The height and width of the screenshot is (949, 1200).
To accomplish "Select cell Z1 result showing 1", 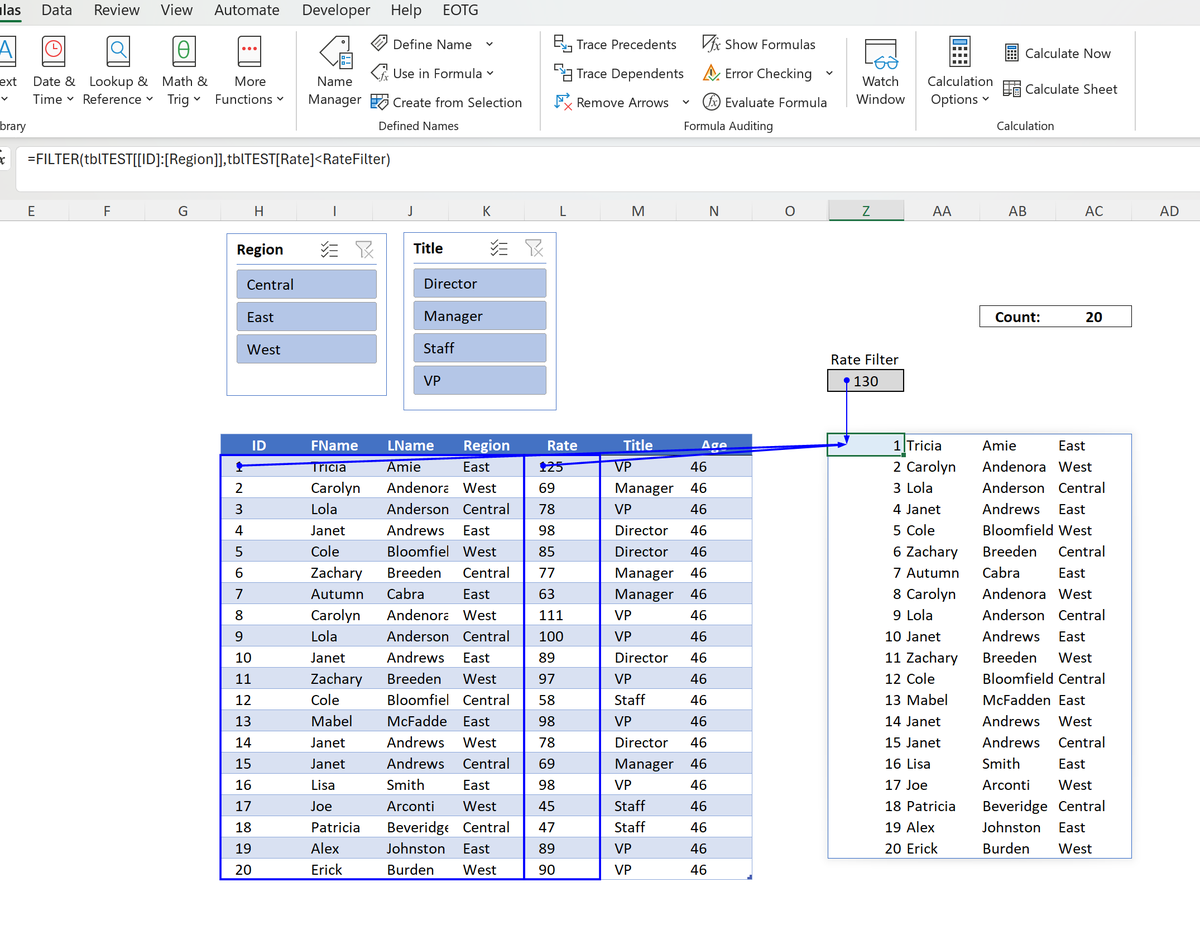I will 866,445.
